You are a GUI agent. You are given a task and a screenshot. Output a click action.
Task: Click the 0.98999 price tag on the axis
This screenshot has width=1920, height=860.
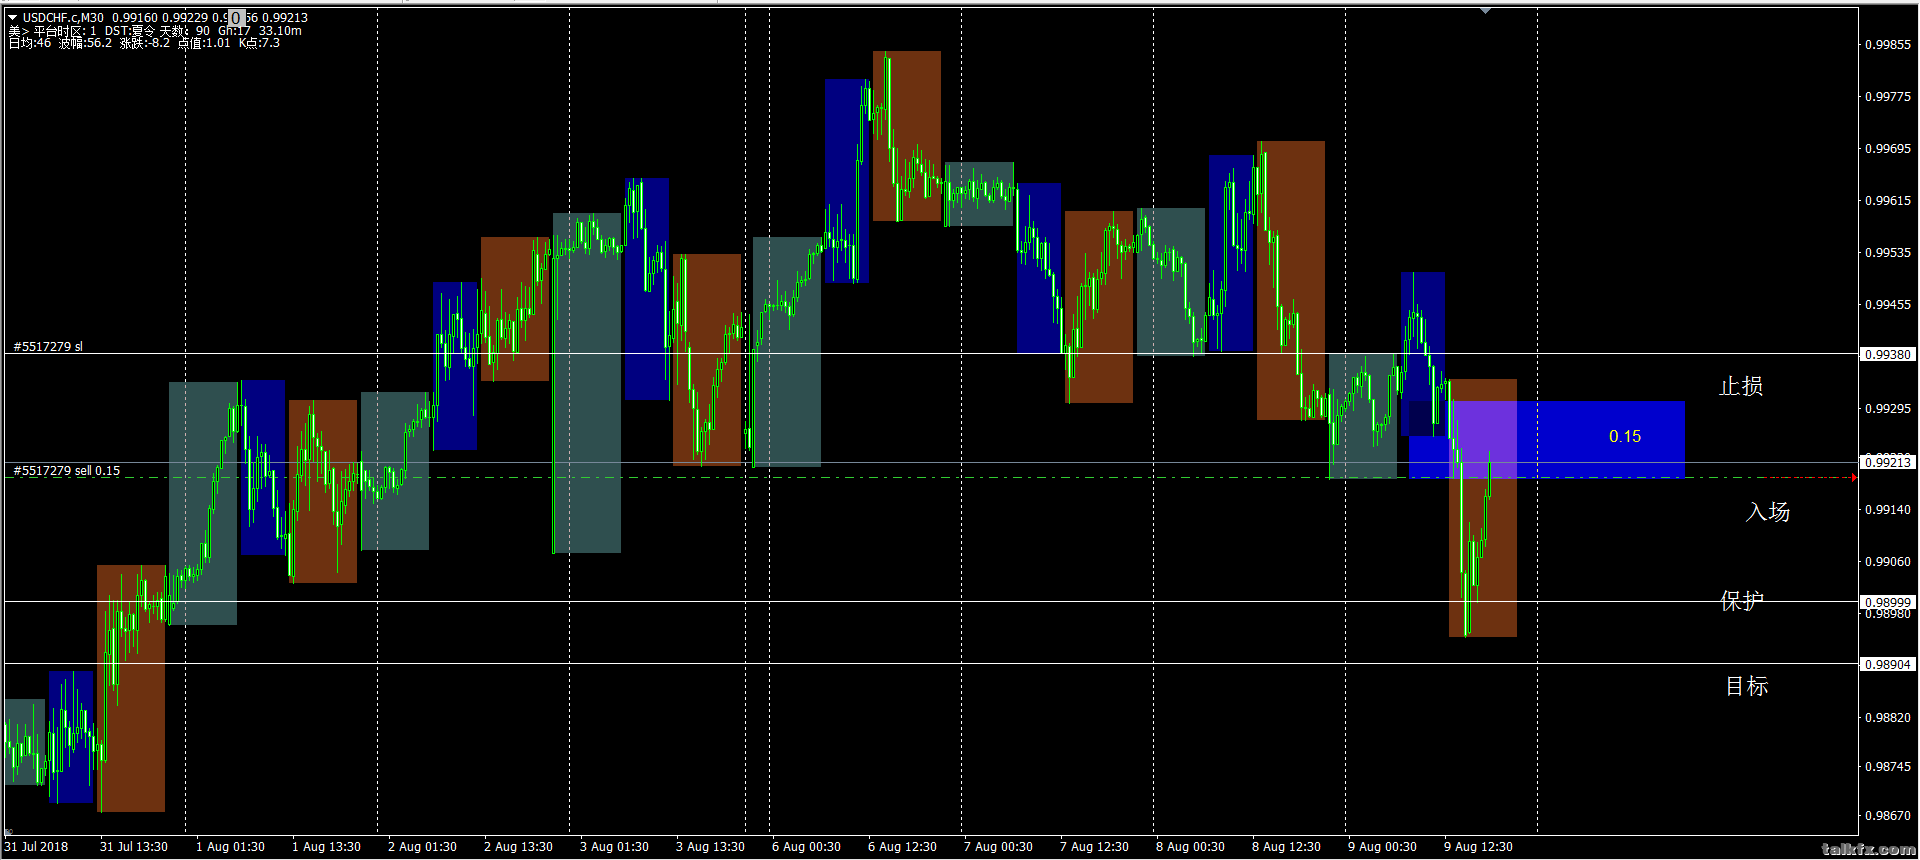pos(1887,602)
